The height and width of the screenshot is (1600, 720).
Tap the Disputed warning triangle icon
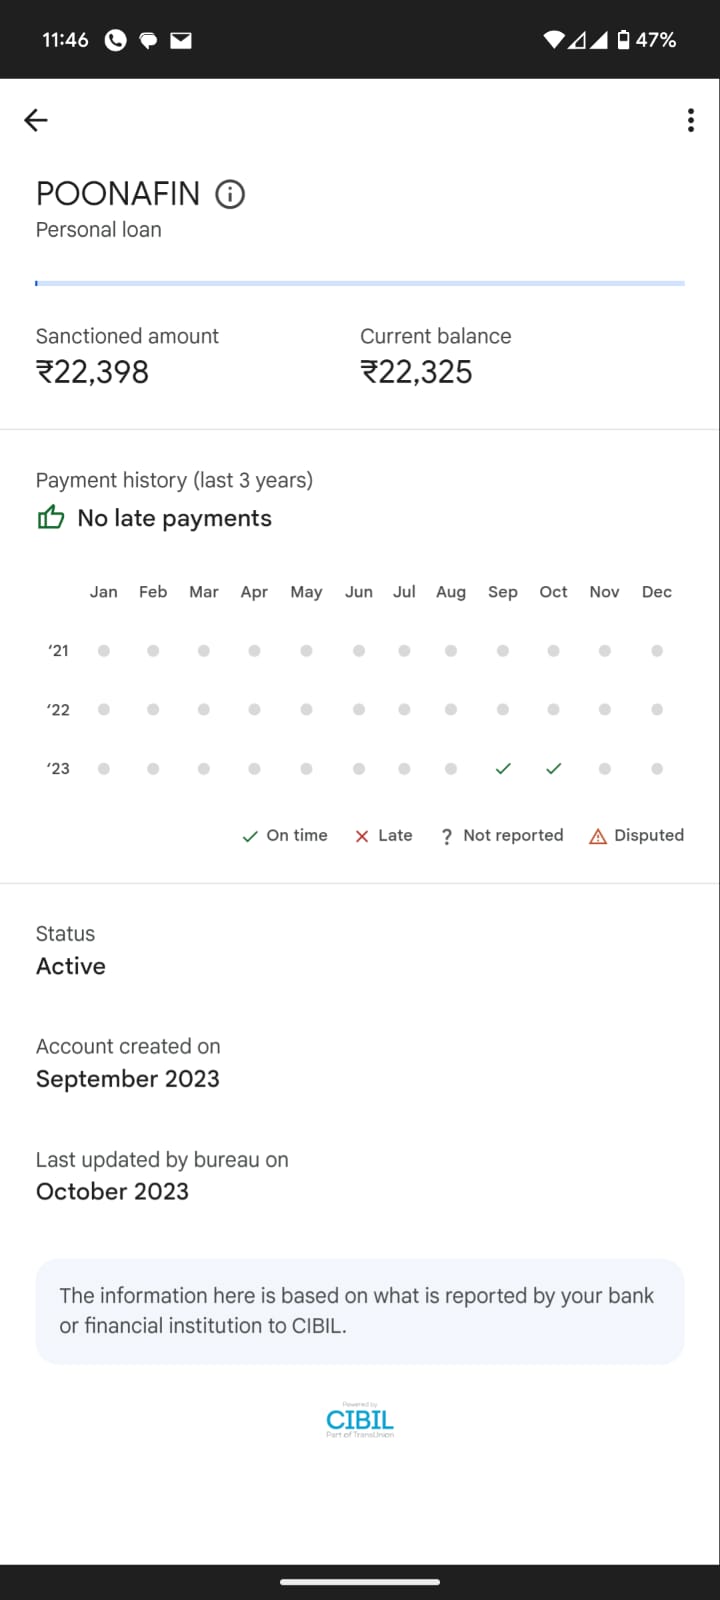point(598,836)
